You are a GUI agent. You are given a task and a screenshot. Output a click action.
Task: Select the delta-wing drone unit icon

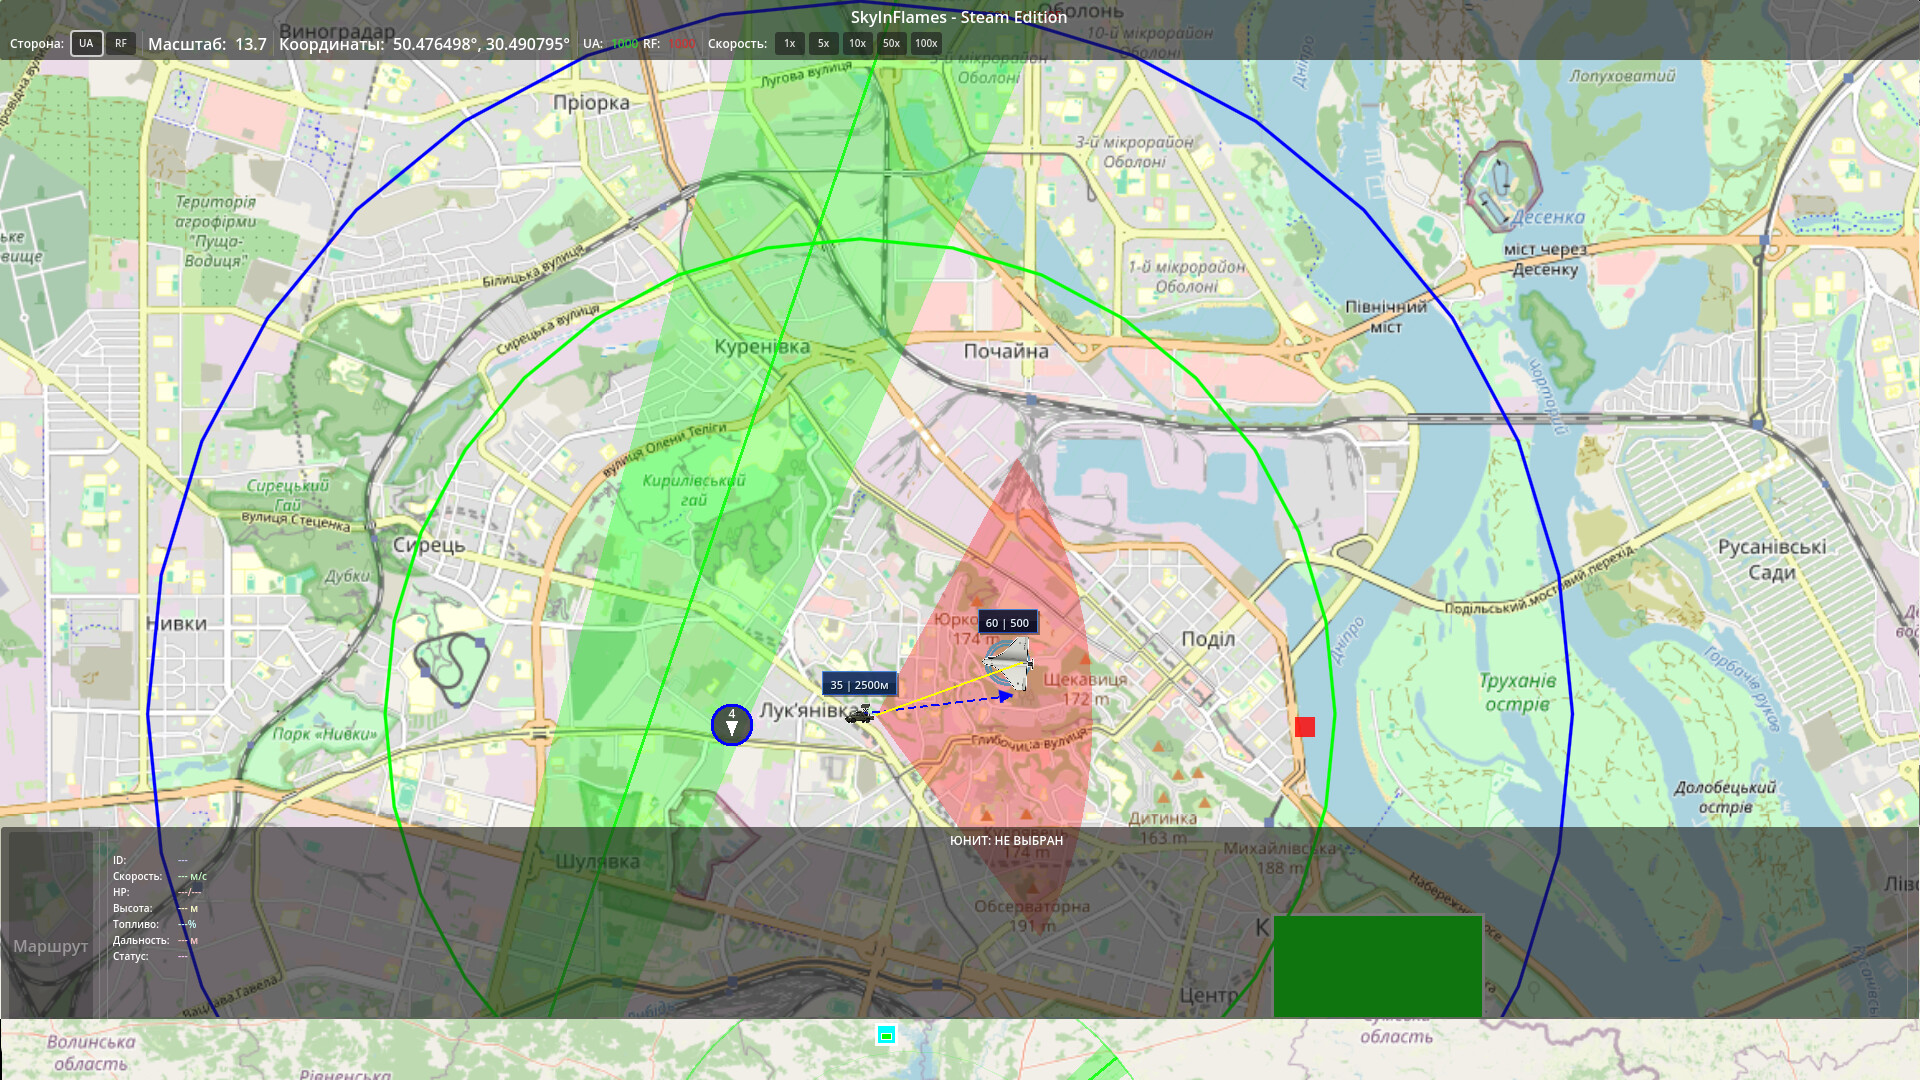1008,662
